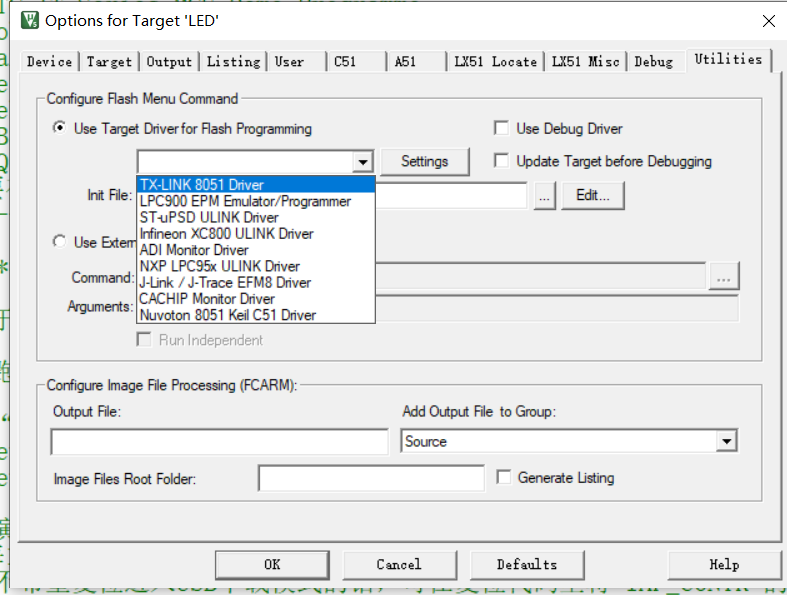Switch to the Target tab
This screenshot has height=595, width=787.
coord(109,62)
